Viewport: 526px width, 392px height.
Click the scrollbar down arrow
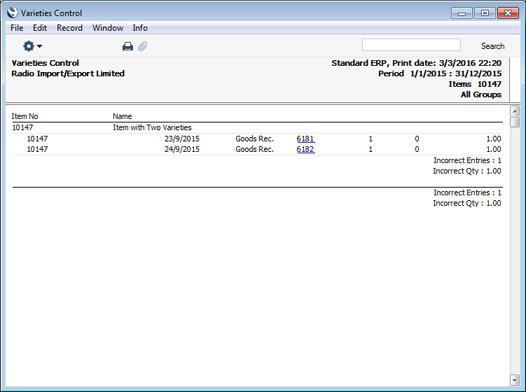coord(515,380)
